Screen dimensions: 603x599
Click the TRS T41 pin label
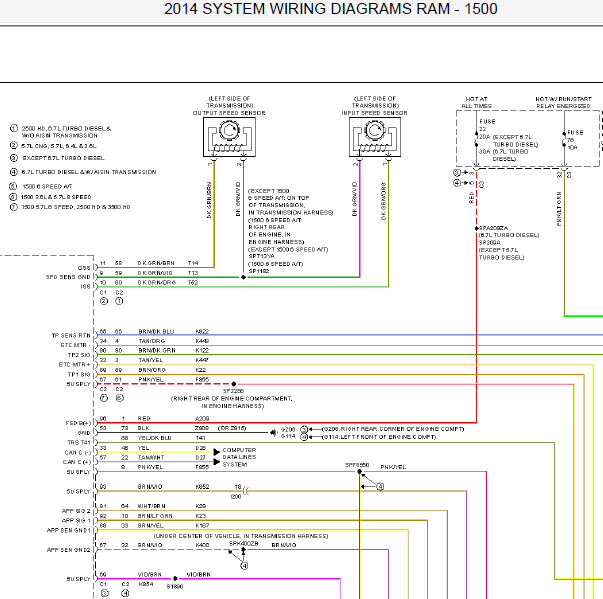[x=79, y=443]
